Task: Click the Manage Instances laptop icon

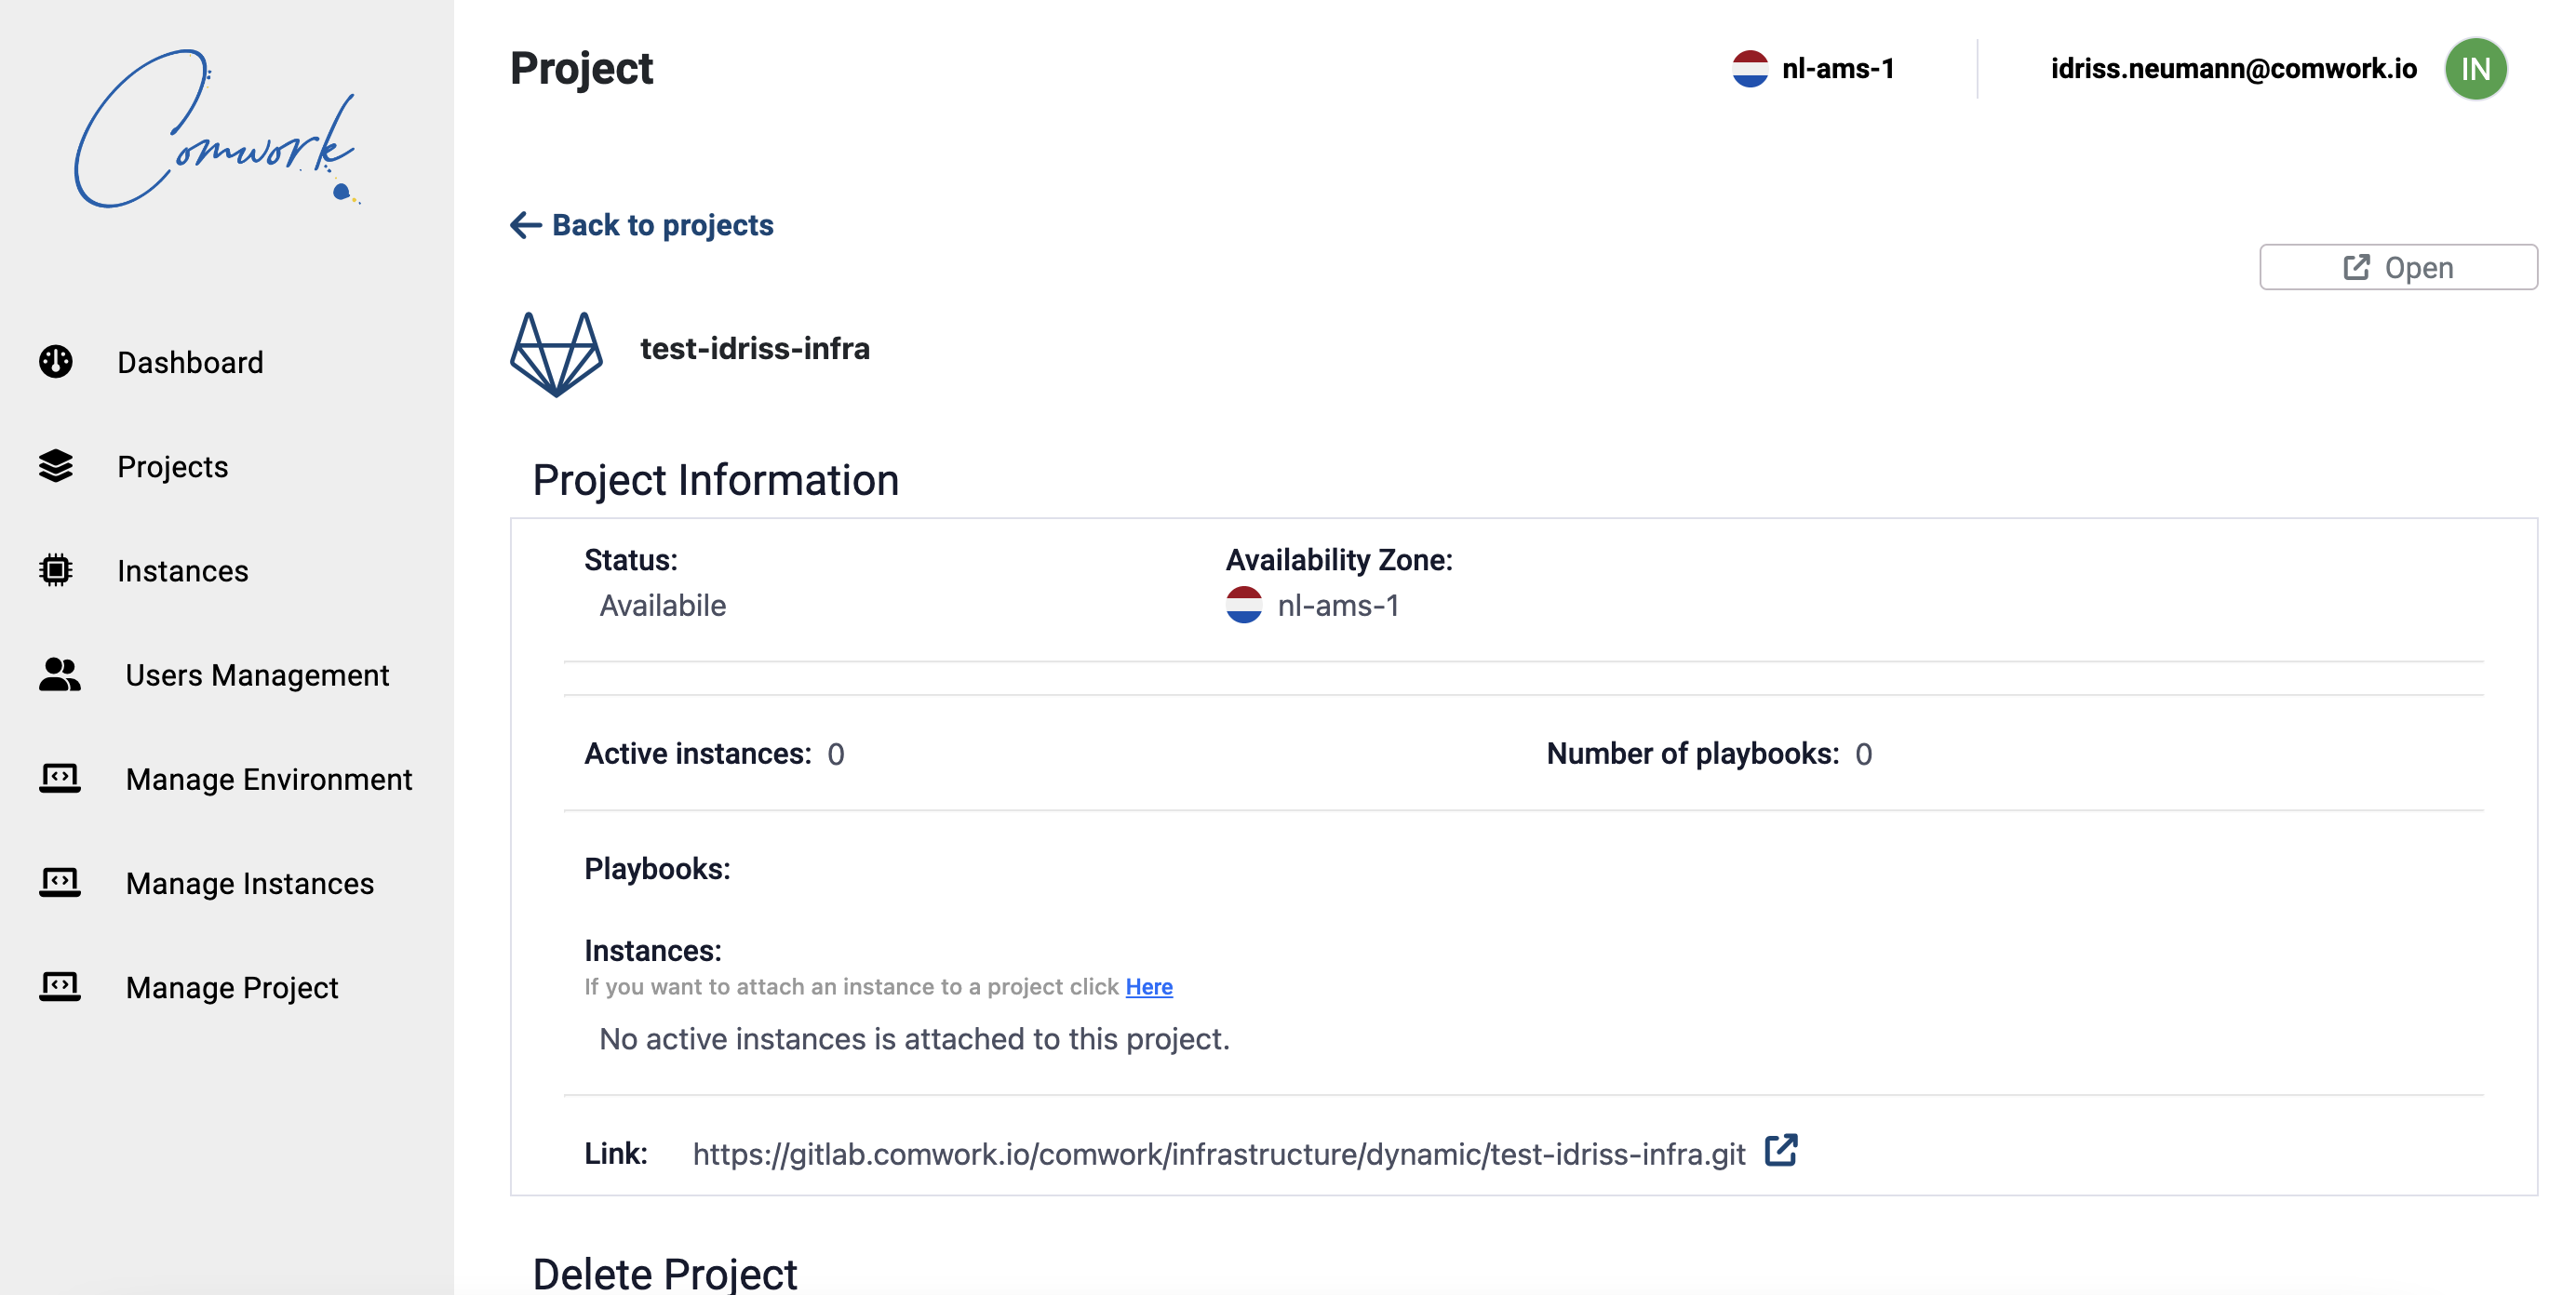Action: 60,883
